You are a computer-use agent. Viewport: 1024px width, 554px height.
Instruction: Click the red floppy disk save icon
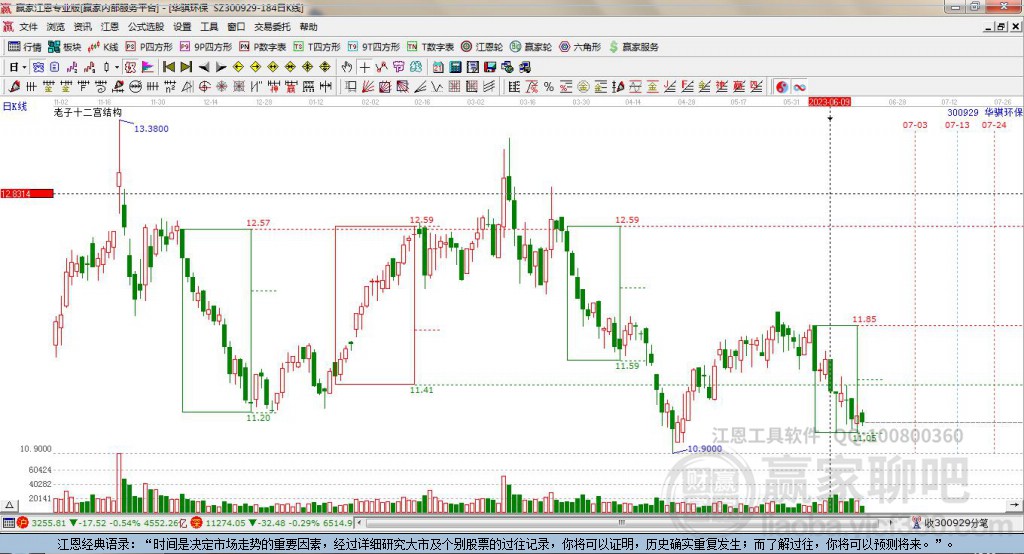click(x=490, y=67)
